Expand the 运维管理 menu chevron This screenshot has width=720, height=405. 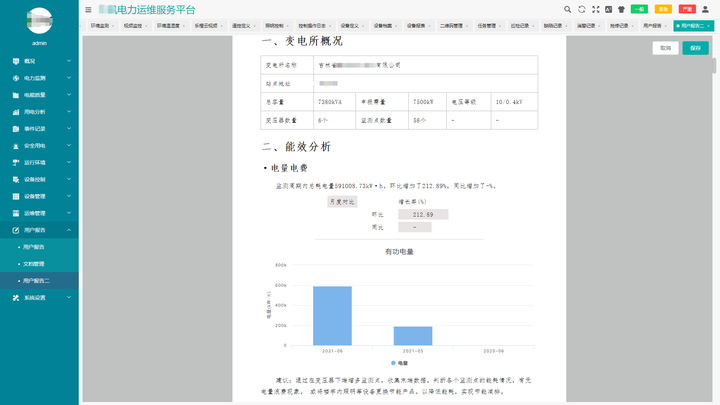(69, 214)
